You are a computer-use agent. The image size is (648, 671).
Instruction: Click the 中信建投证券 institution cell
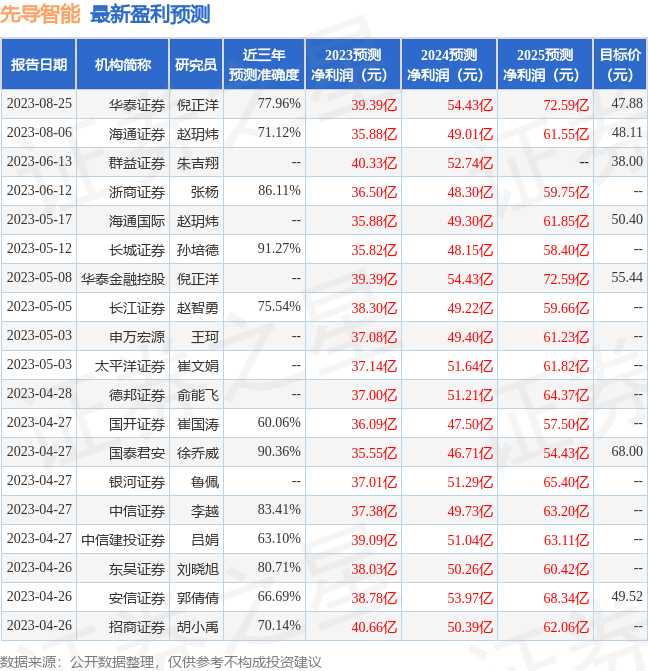123,540
